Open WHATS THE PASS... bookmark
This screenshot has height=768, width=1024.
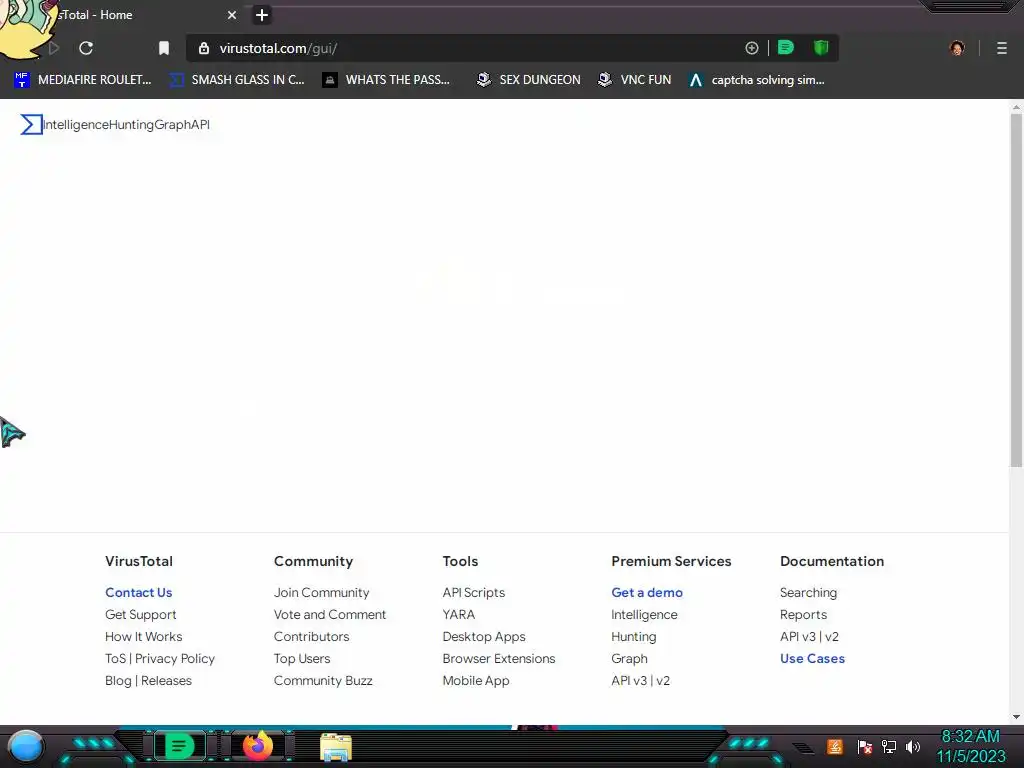(387, 80)
